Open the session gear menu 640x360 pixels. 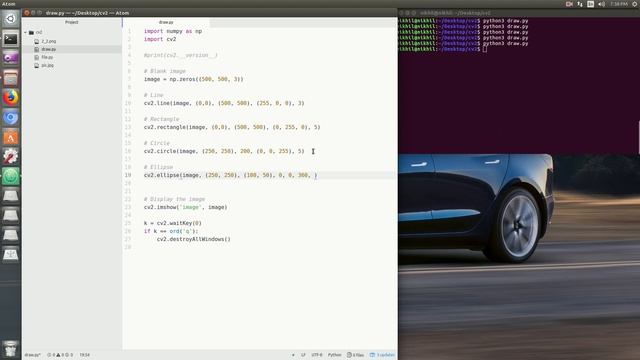click(x=635, y=4)
